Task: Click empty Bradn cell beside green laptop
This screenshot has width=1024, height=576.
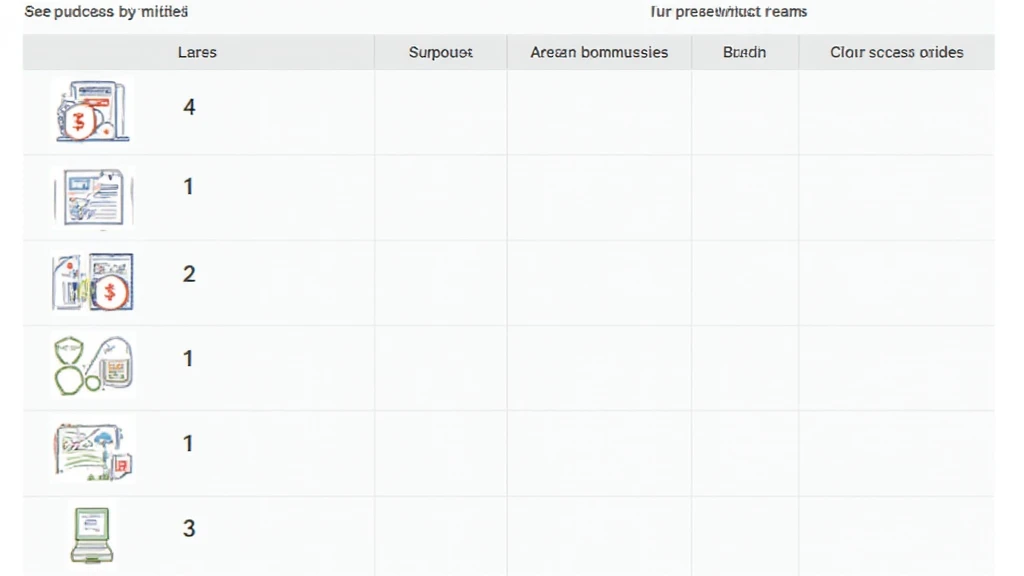Action: [744, 536]
